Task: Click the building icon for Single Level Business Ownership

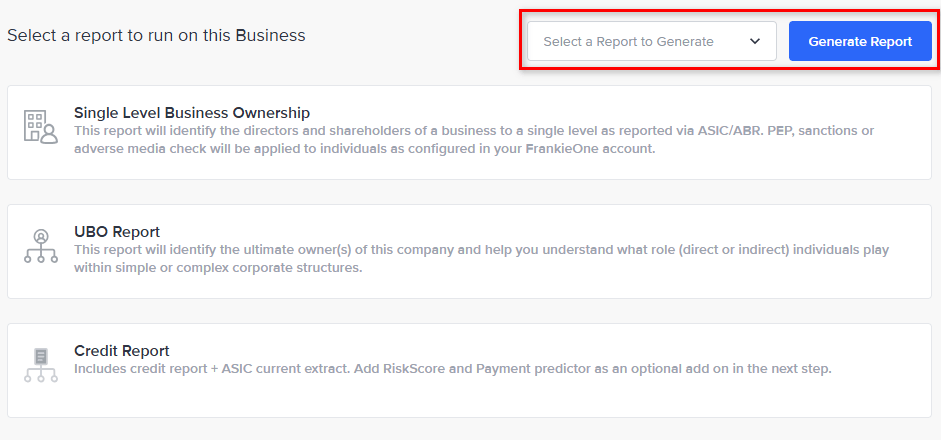Action: (41, 127)
